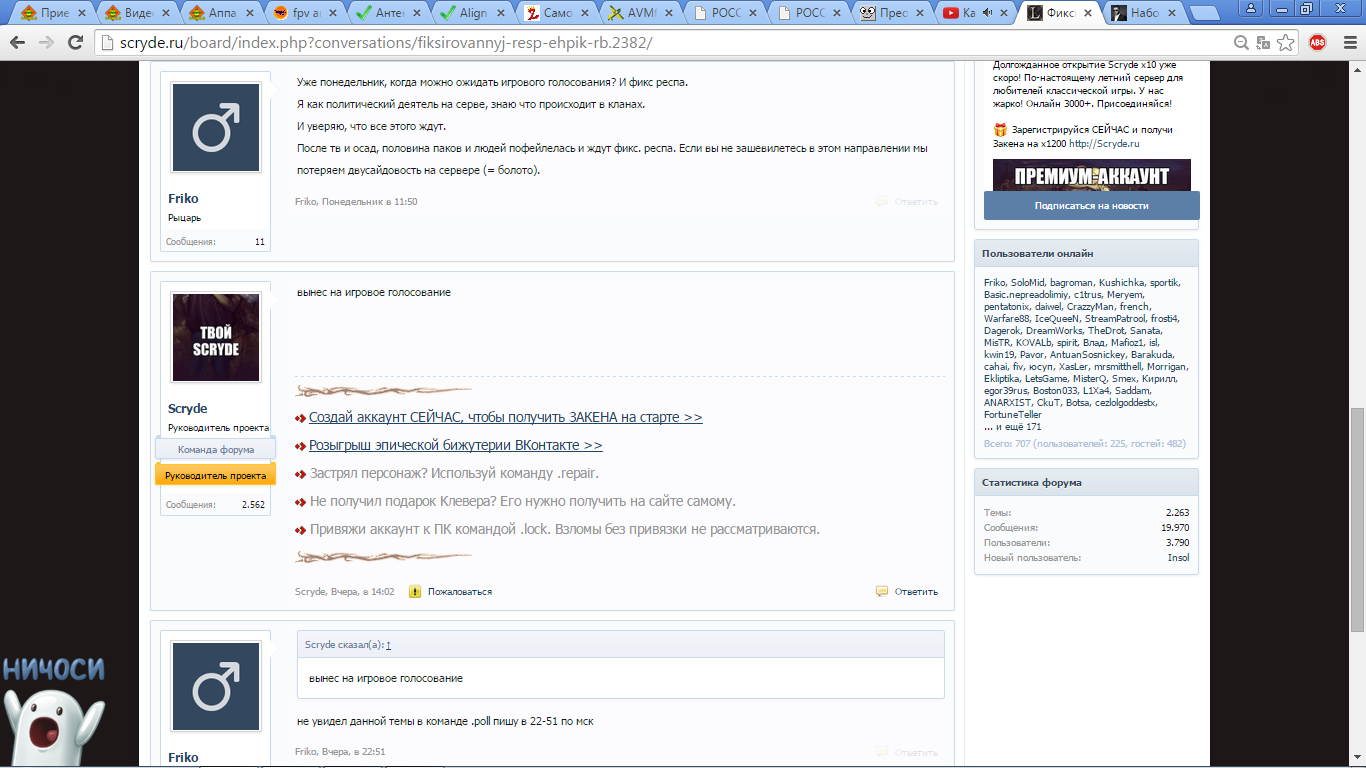Open 'Розыгрыш эпической бижутерии ВКонтакте' link
The height and width of the screenshot is (768, 1366).
(x=455, y=445)
